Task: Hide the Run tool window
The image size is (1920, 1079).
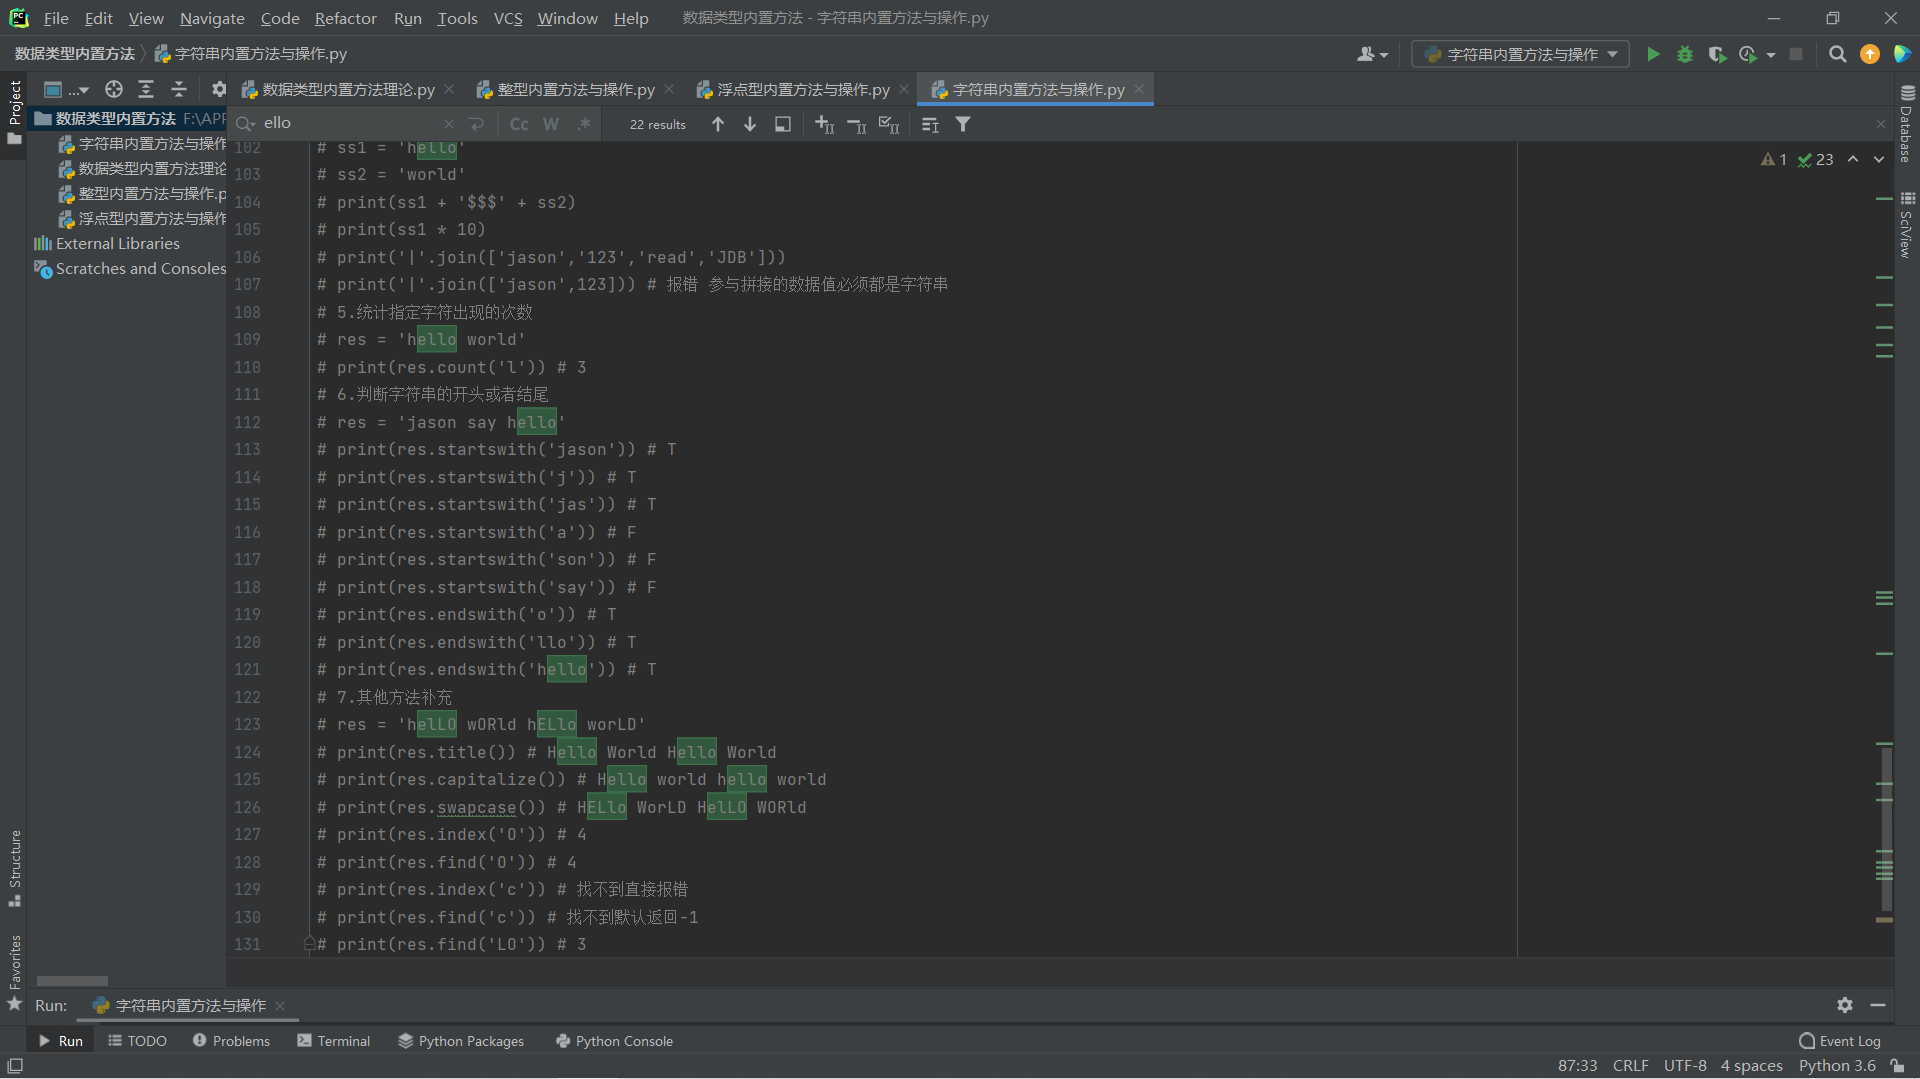Action: tap(1878, 1005)
